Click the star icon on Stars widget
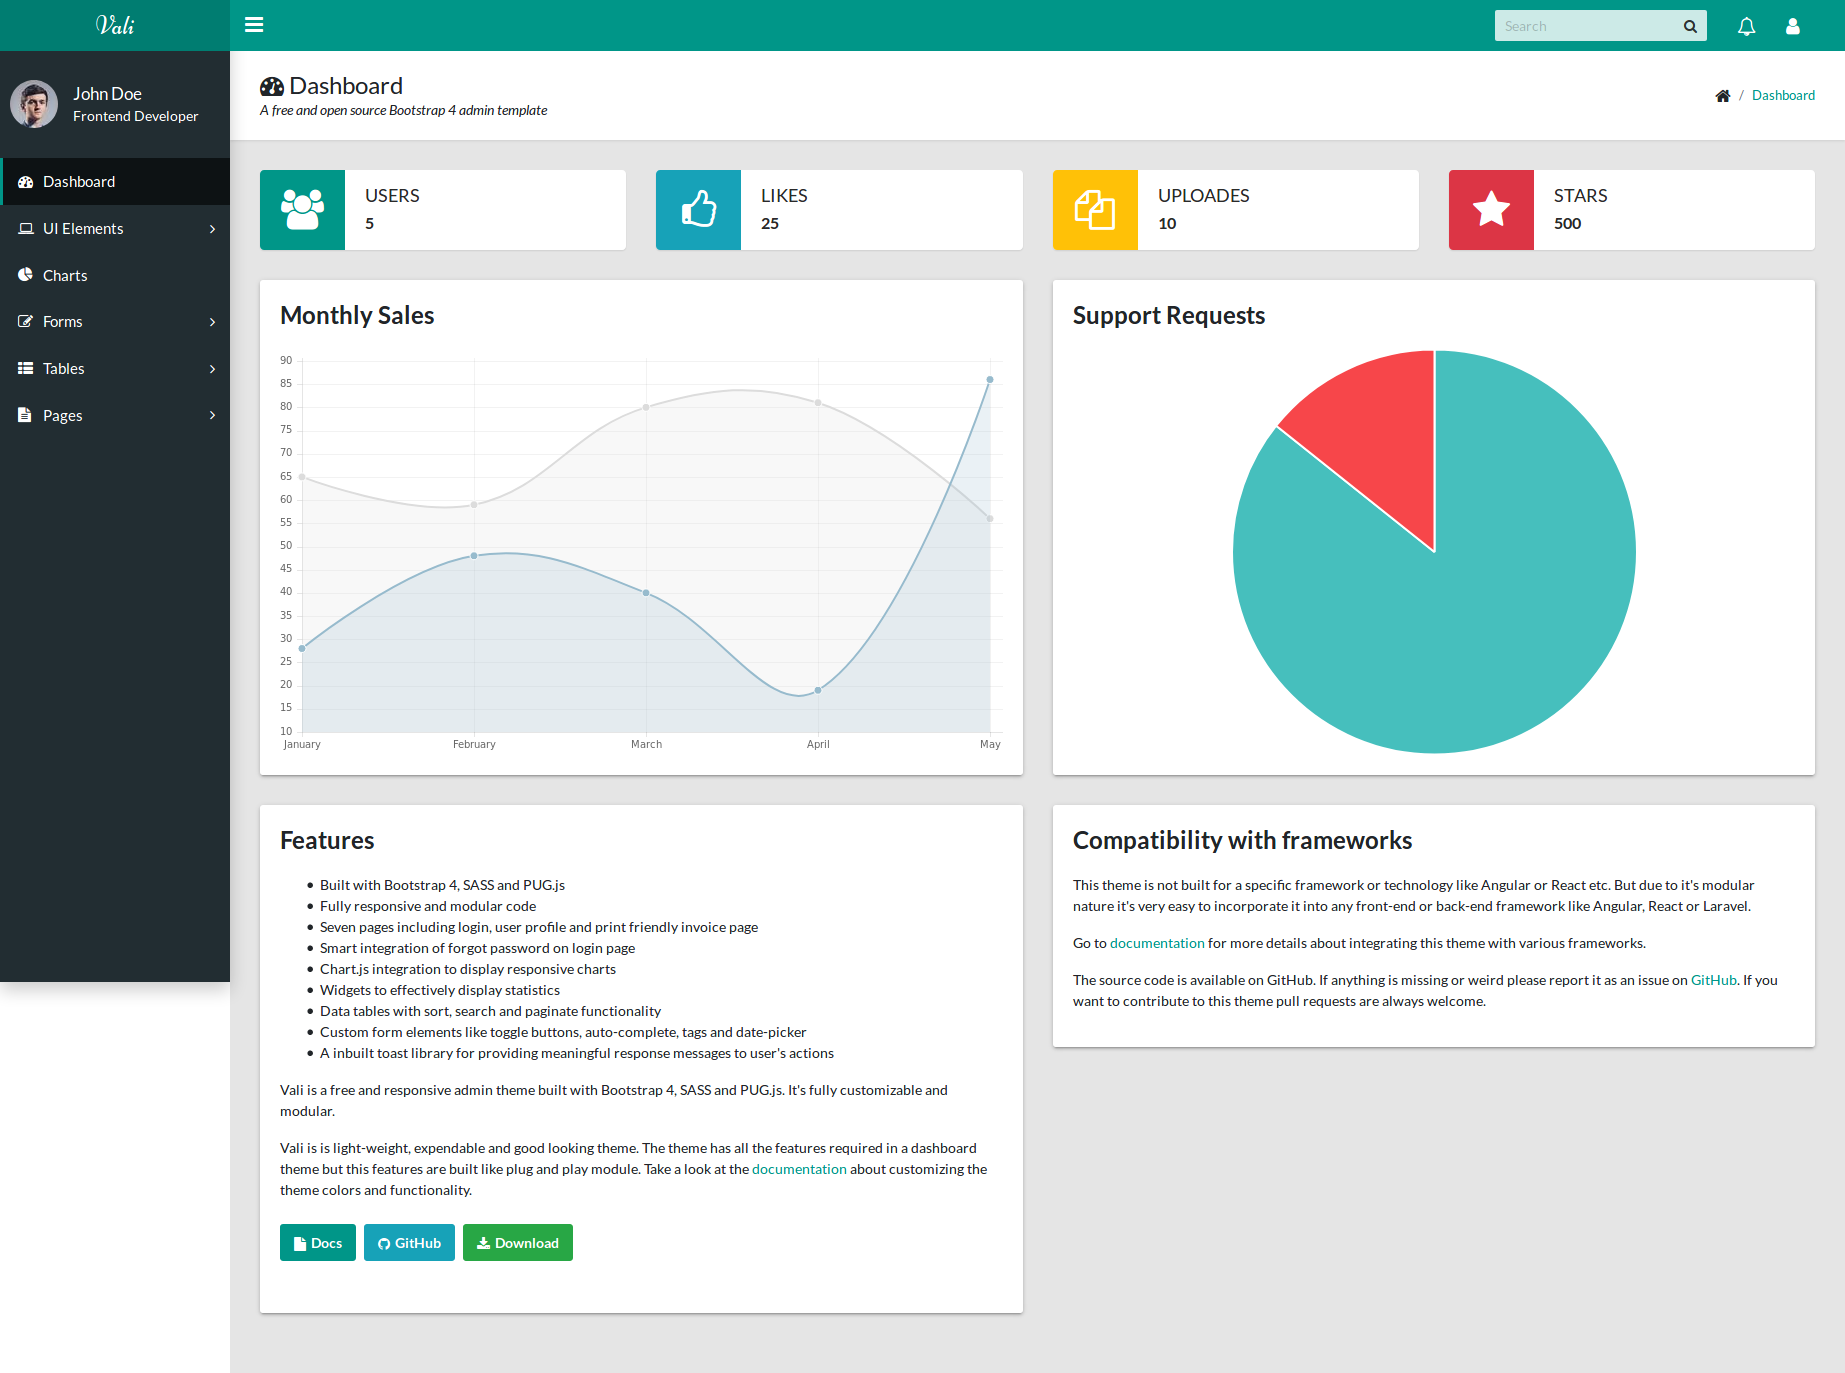Screen dimensions: 1845x1373 1491,210
